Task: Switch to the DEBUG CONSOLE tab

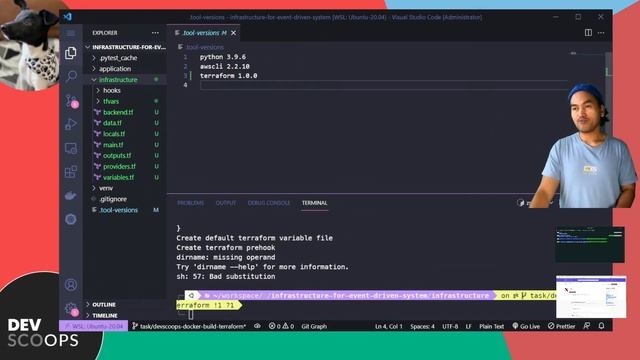Action: pyautogui.click(x=269, y=203)
